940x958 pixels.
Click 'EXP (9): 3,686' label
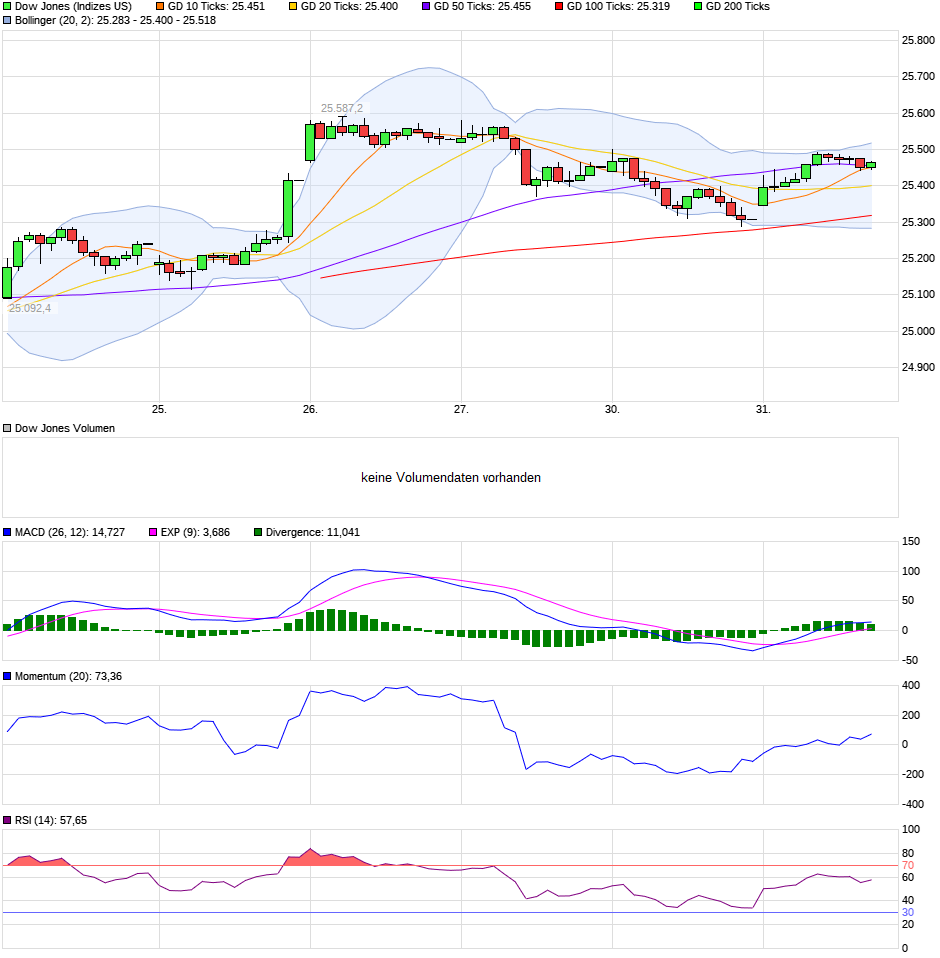195,533
